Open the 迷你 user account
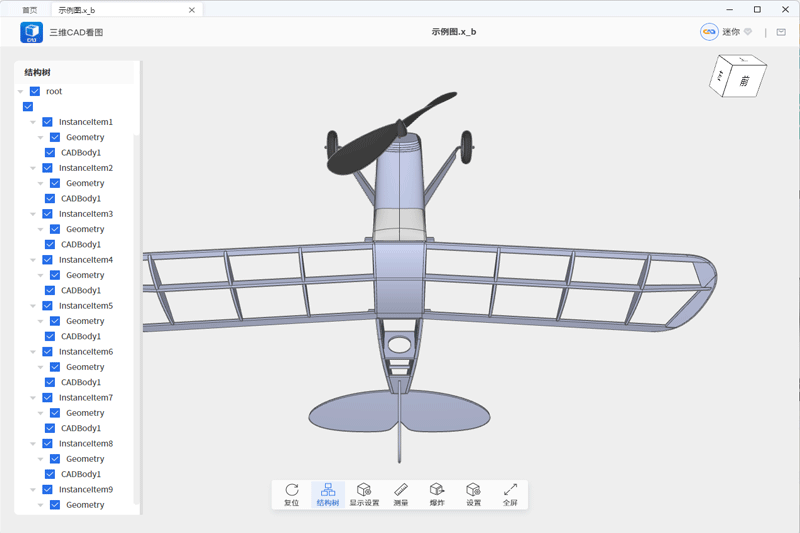This screenshot has height=533, width=800. click(728, 32)
